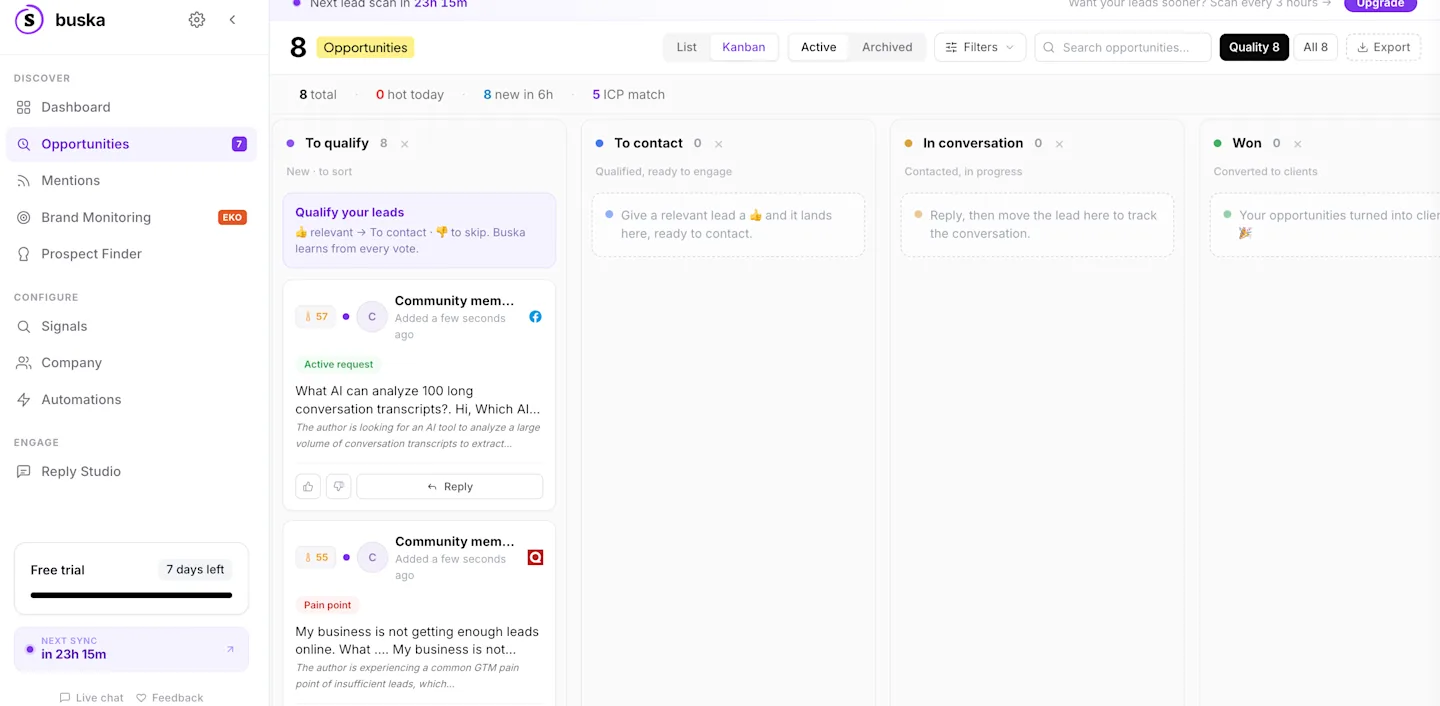Thumbs up the AI transcripts lead

tap(308, 487)
